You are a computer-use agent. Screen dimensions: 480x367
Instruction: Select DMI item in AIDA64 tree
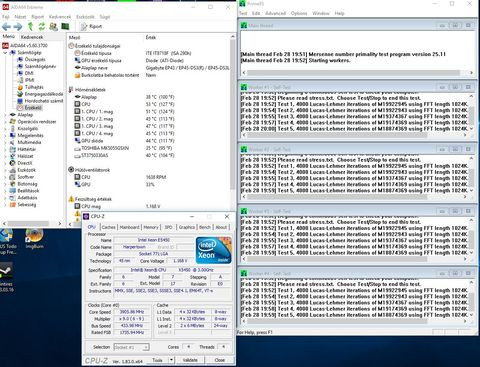pos(29,73)
